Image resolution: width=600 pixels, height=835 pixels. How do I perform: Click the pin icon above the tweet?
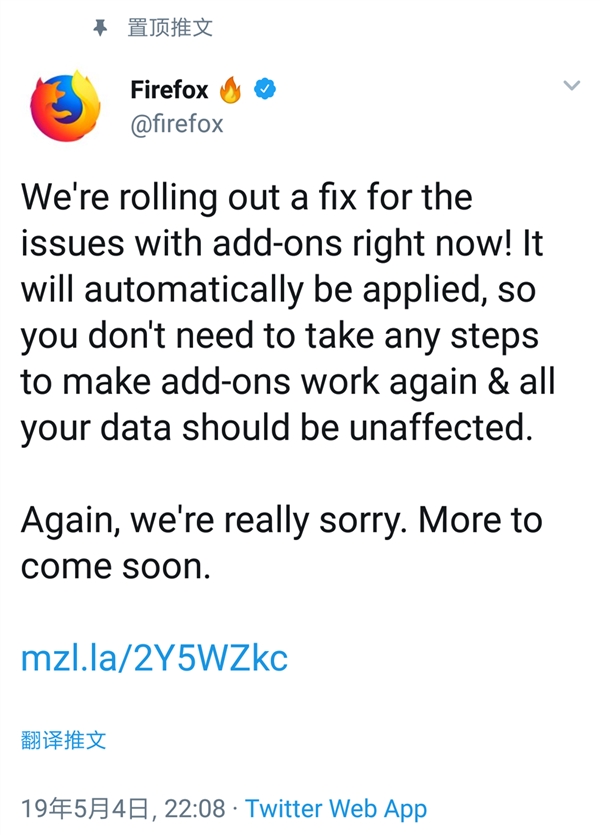(x=99, y=28)
